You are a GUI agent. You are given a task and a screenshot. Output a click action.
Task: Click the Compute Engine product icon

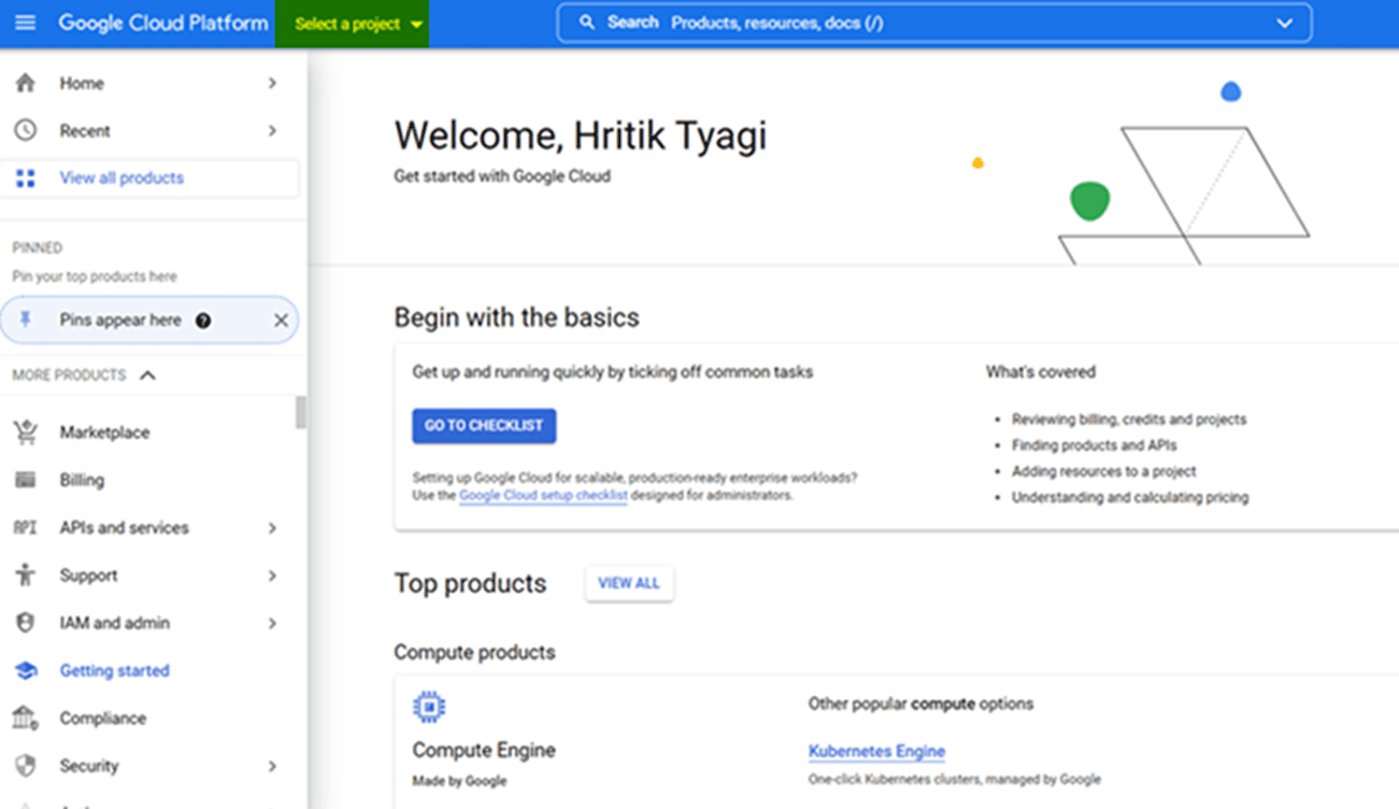pyautogui.click(x=428, y=705)
